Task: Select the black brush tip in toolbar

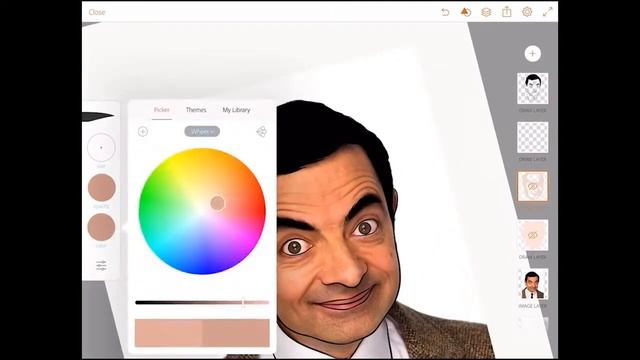Action: click(x=98, y=117)
